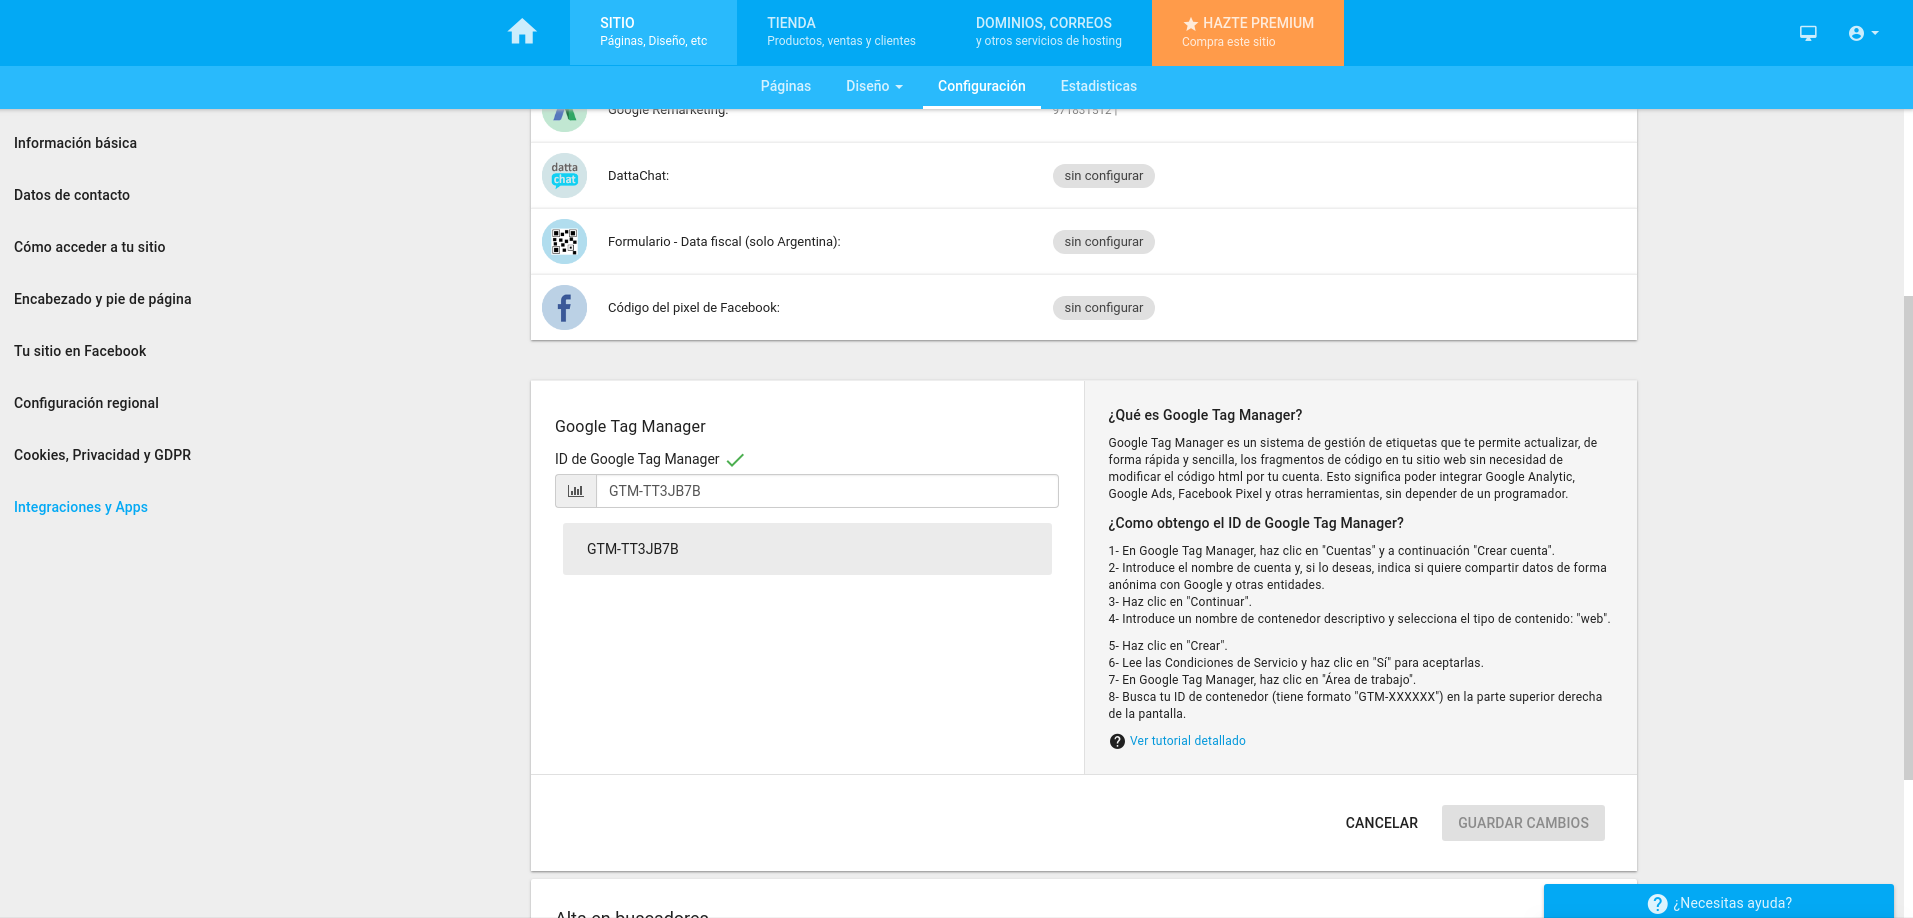Image resolution: width=1913 pixels, height=918 pixels.
Task: Focus the Google Tag Manager ID field
Action: click(827, 491)
